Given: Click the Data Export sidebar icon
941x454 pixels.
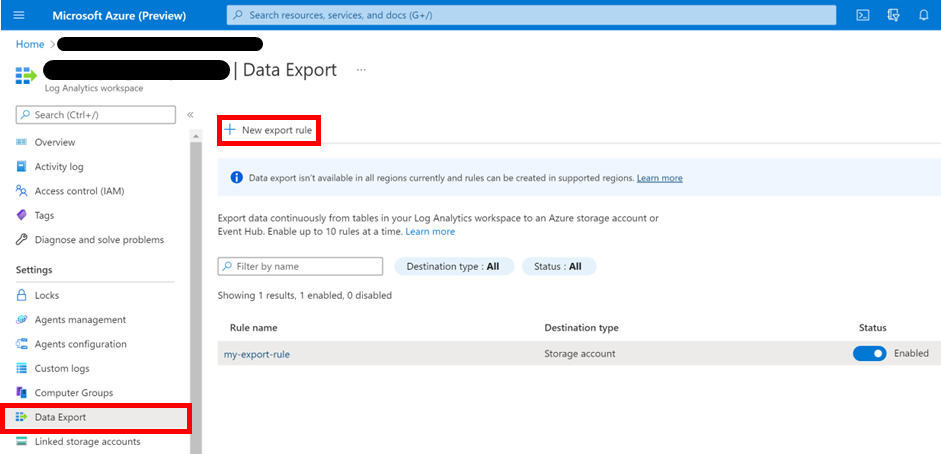Looking at the screenshot, I should tap(22, 417).
